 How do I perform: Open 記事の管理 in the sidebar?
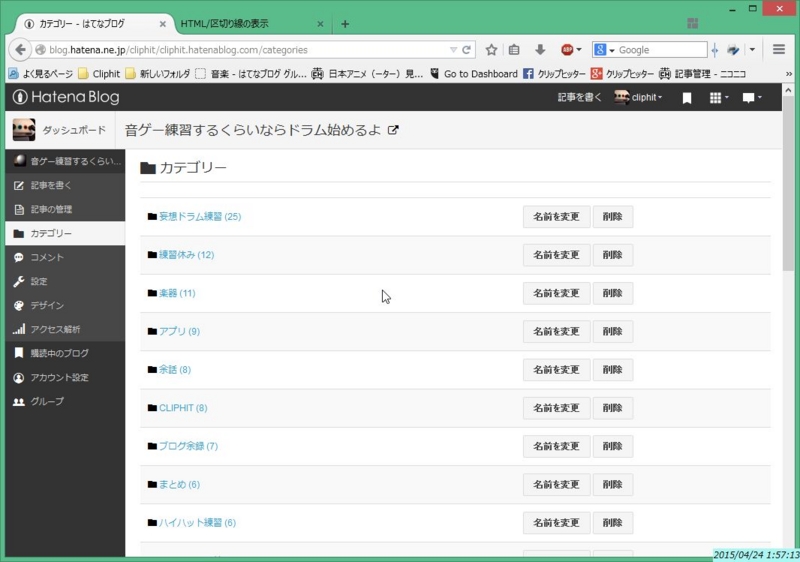click(65, 209)
